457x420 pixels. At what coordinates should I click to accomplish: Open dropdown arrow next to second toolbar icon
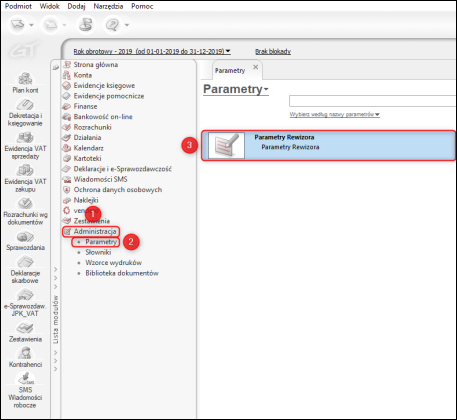click(64, 25)
